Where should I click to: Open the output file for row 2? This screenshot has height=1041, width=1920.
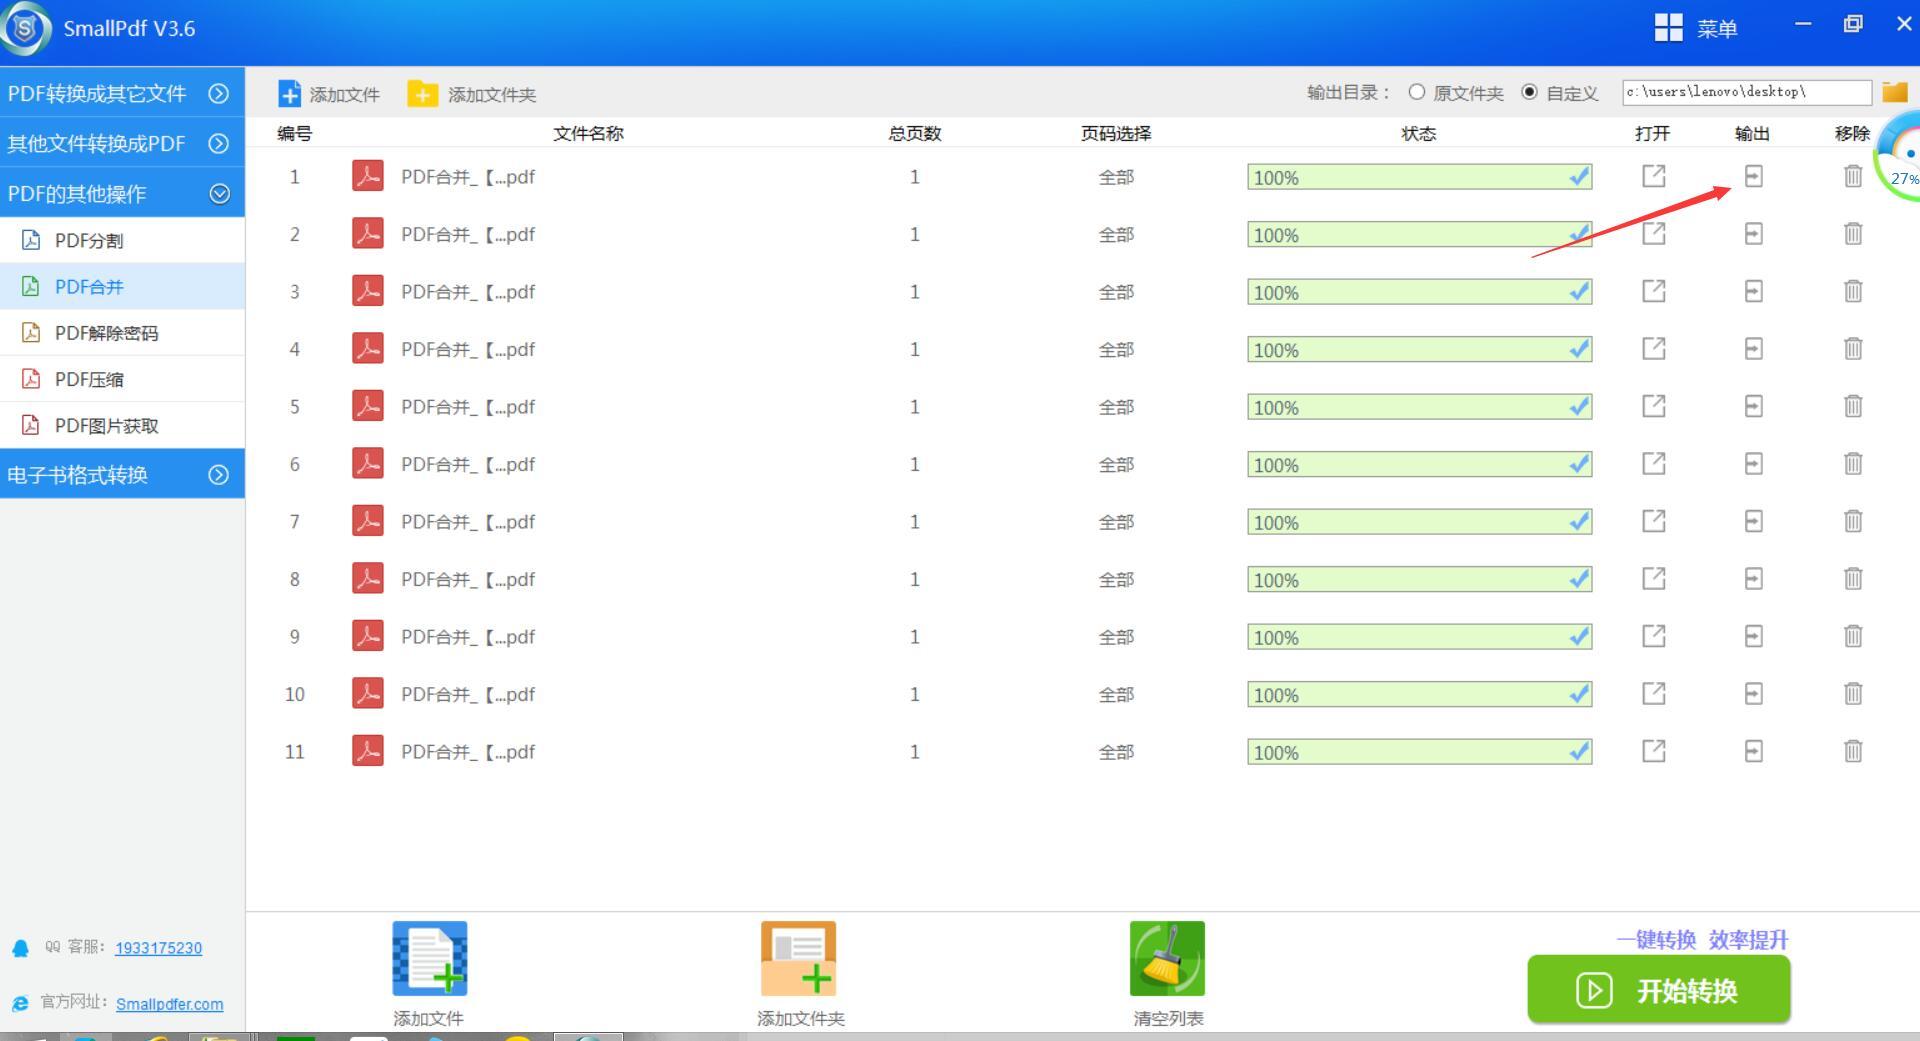click(x=1654, y=234)
